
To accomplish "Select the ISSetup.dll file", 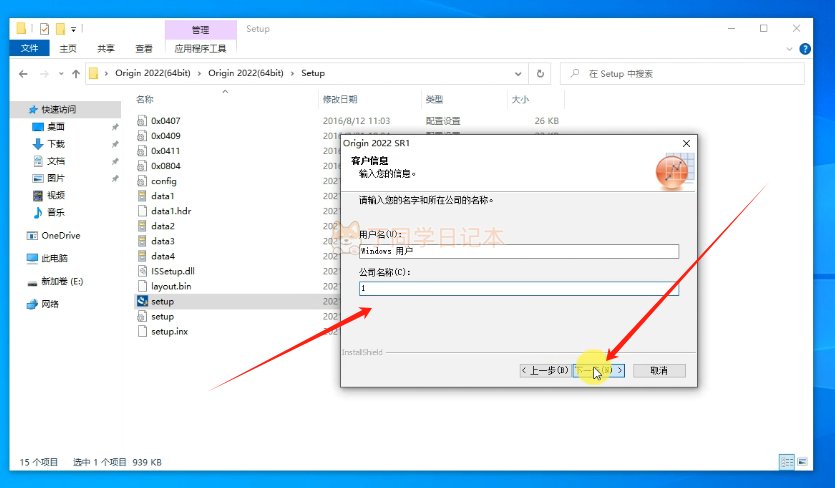I will pyautogui.click(x=173, y=271).
